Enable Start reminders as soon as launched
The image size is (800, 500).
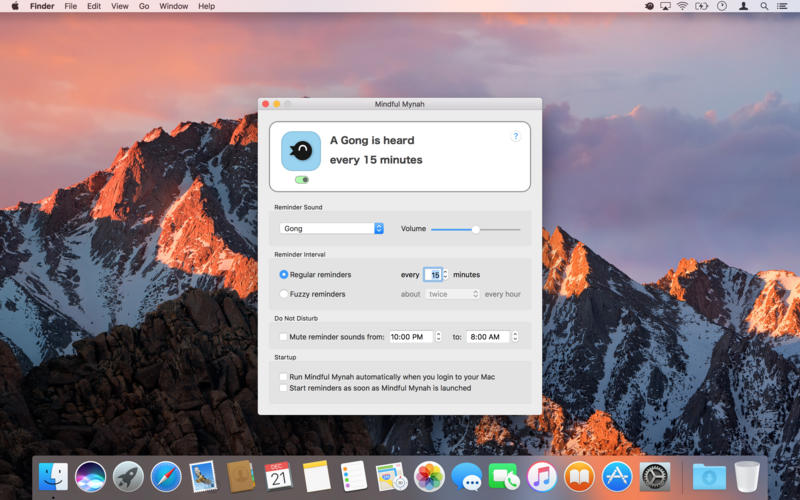pyautogui.click(x=284, y=388)
